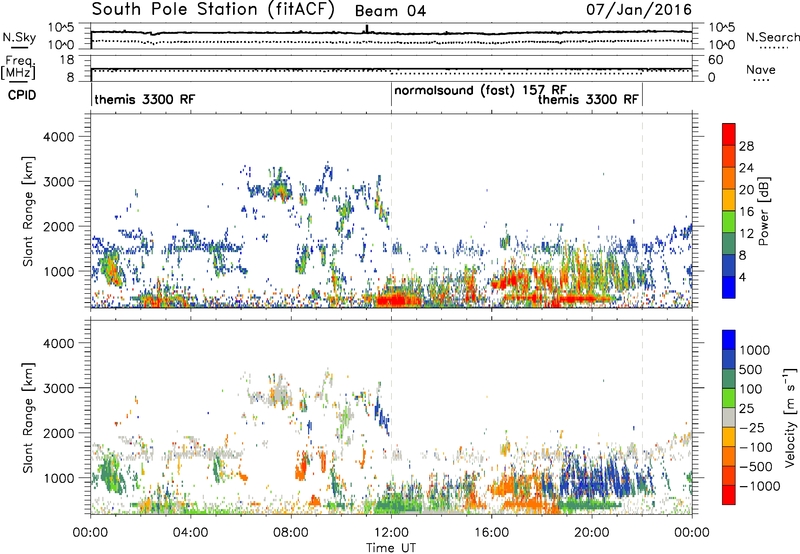Click the 'N.Search' legend label
Viewport: 800px width, 554px height.
[772, 37]
